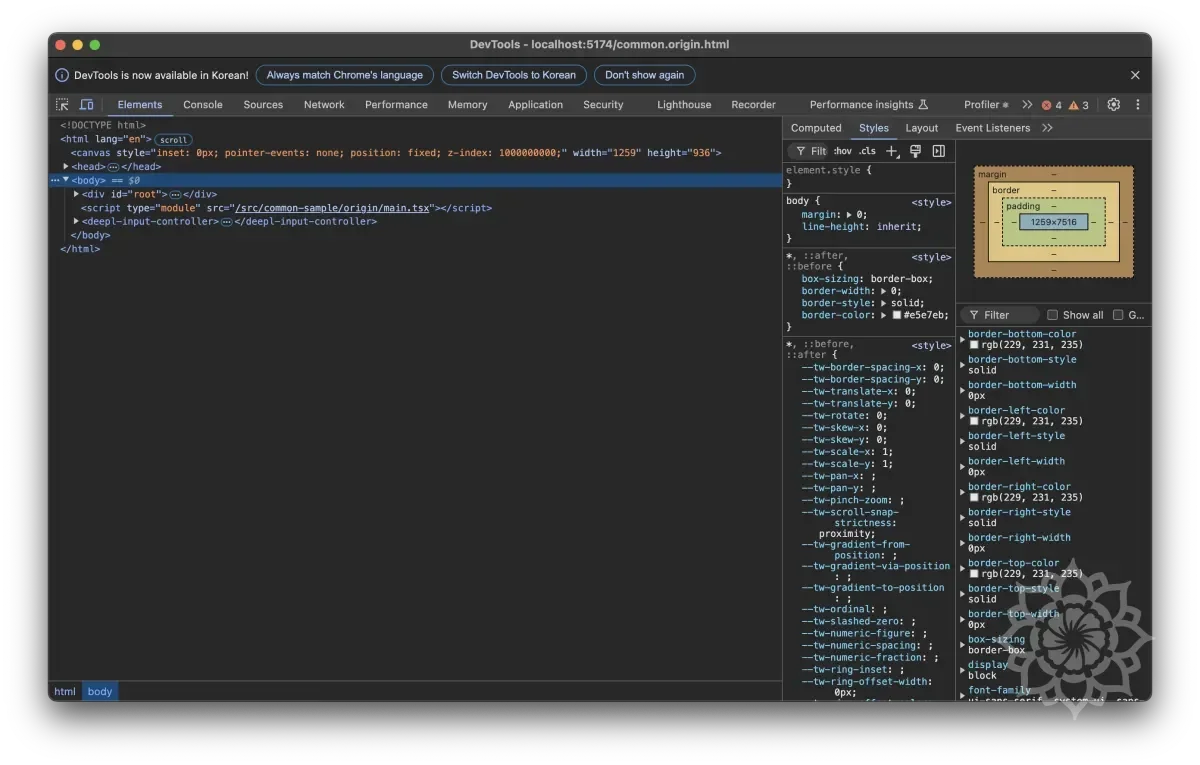This screenshot has width=1200, height=765.
Task: Switch to the Console tab
Action: click(x=203, y=105)
